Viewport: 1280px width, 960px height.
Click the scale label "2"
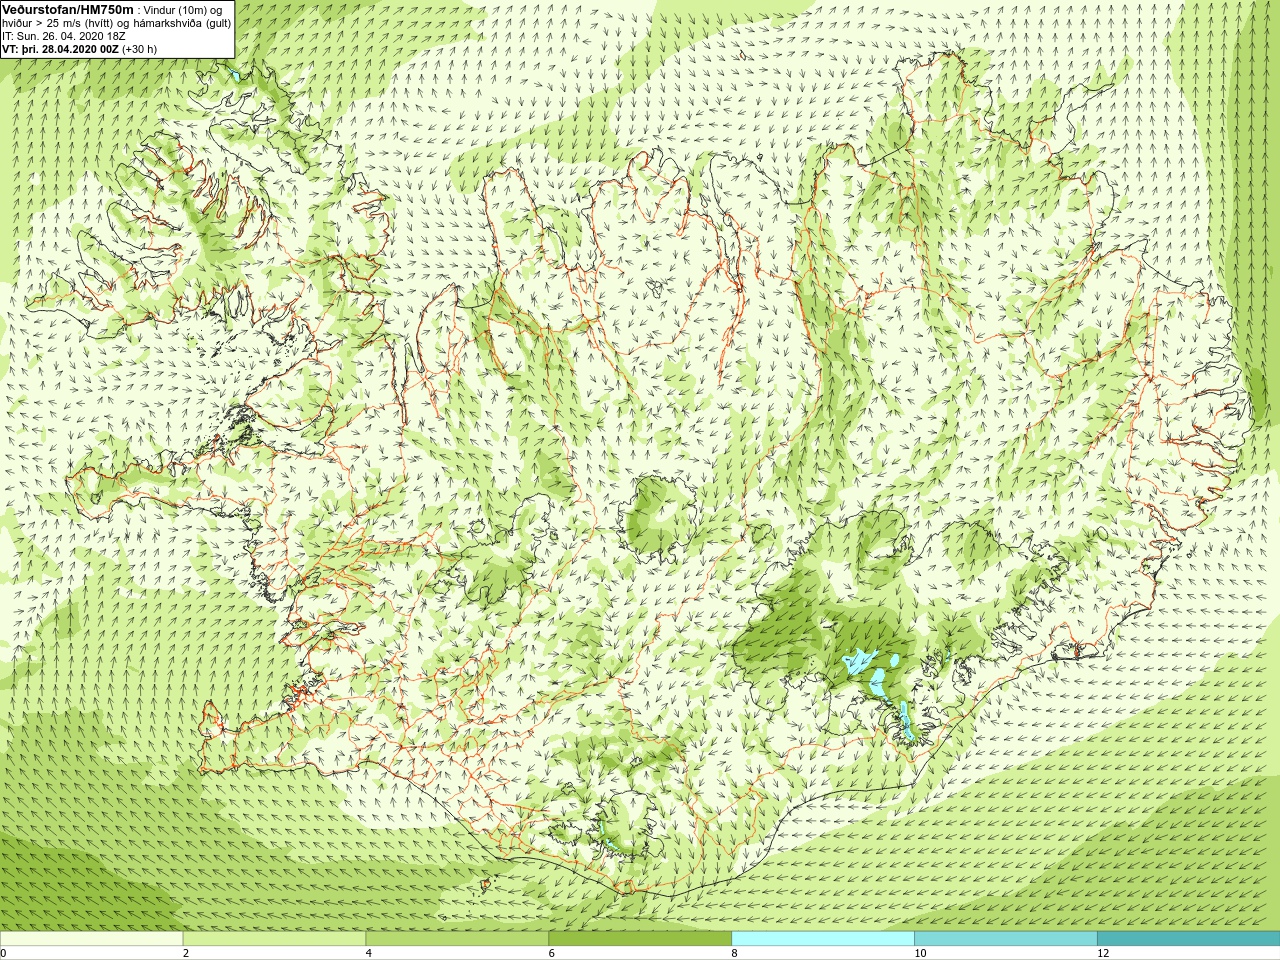click(x=186, y=953)
